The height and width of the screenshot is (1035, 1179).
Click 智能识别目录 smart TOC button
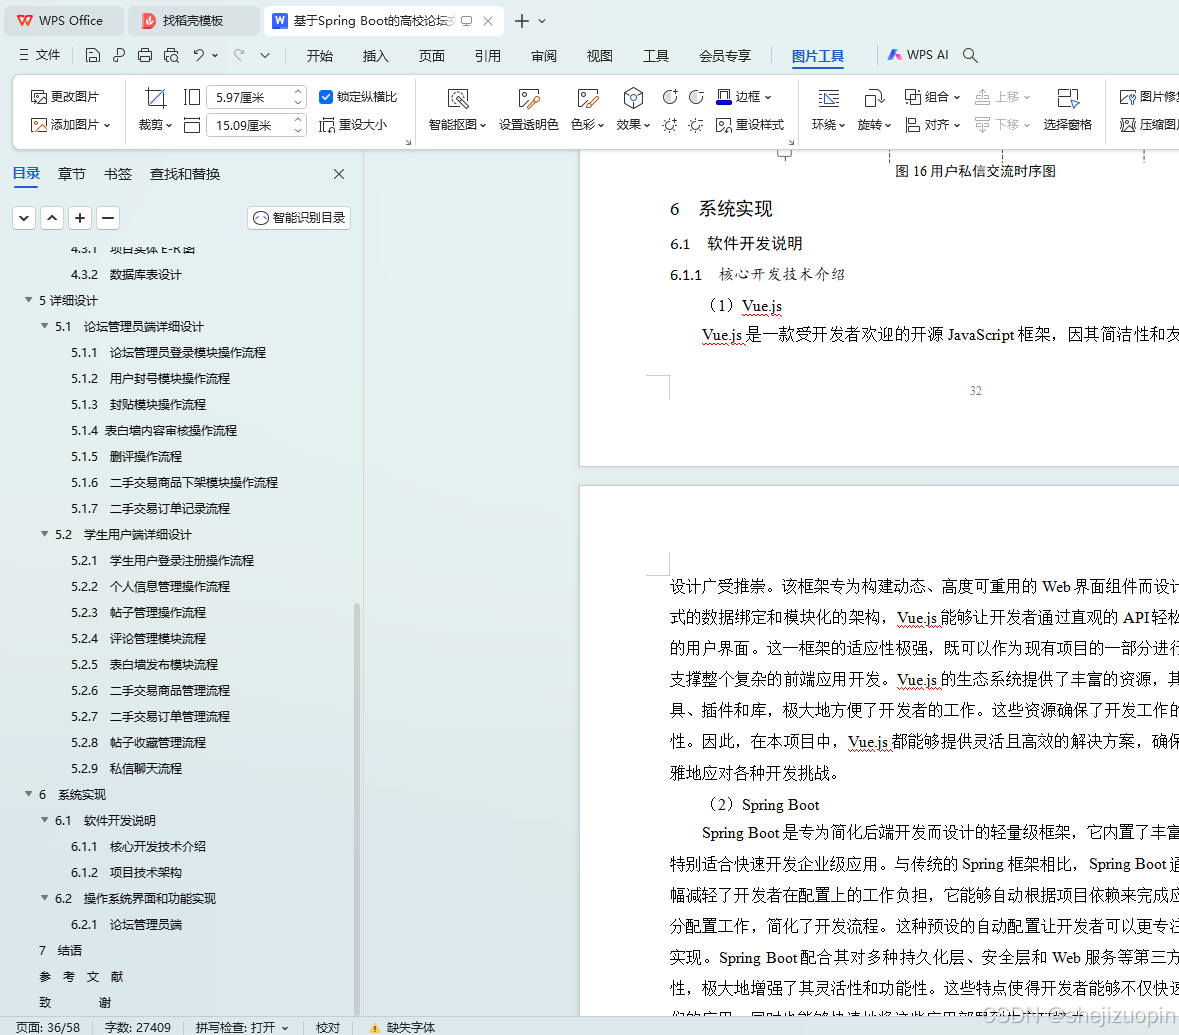point(299,218)
